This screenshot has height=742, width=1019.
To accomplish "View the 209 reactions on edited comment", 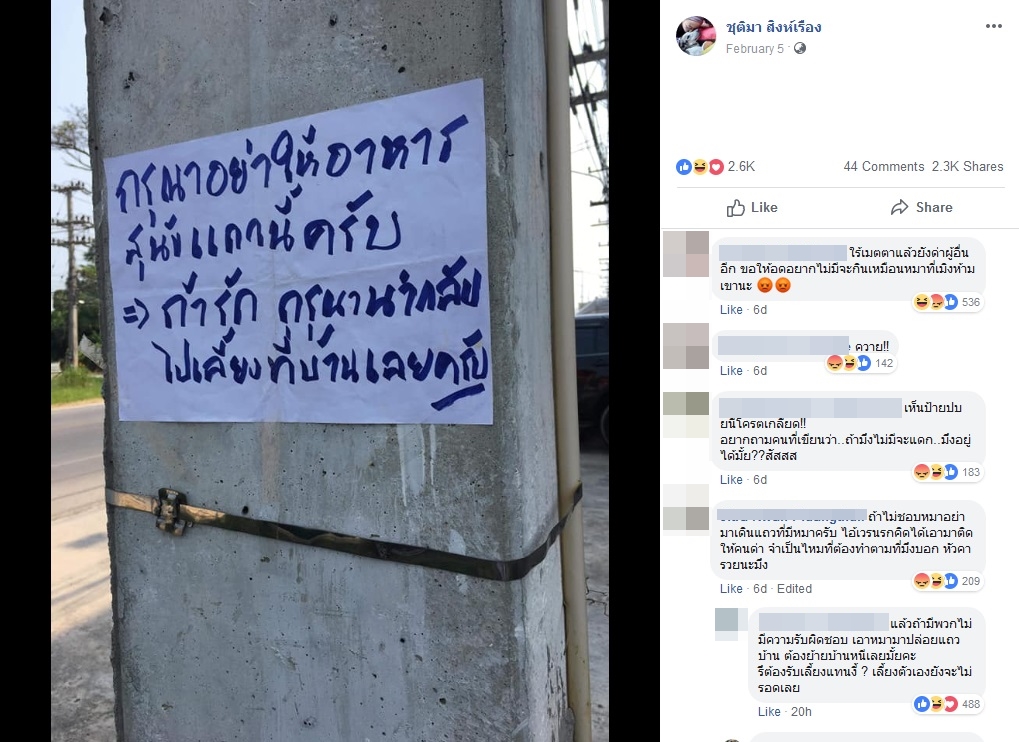I will (948, 582).
